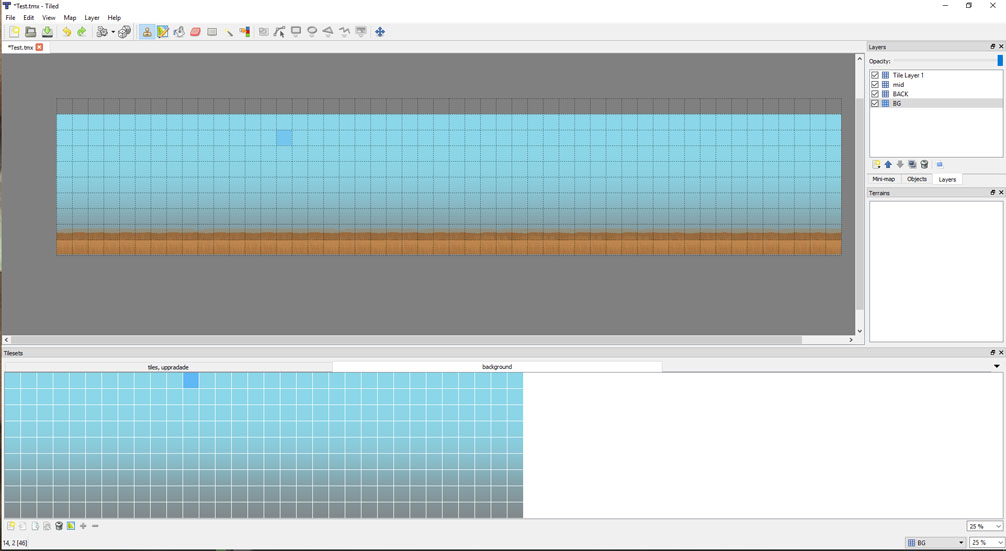Image resolution: width=1006 pixels, height=551 pixels.
Task: Select the Bucket Fill tool
Action: (179, 32)
